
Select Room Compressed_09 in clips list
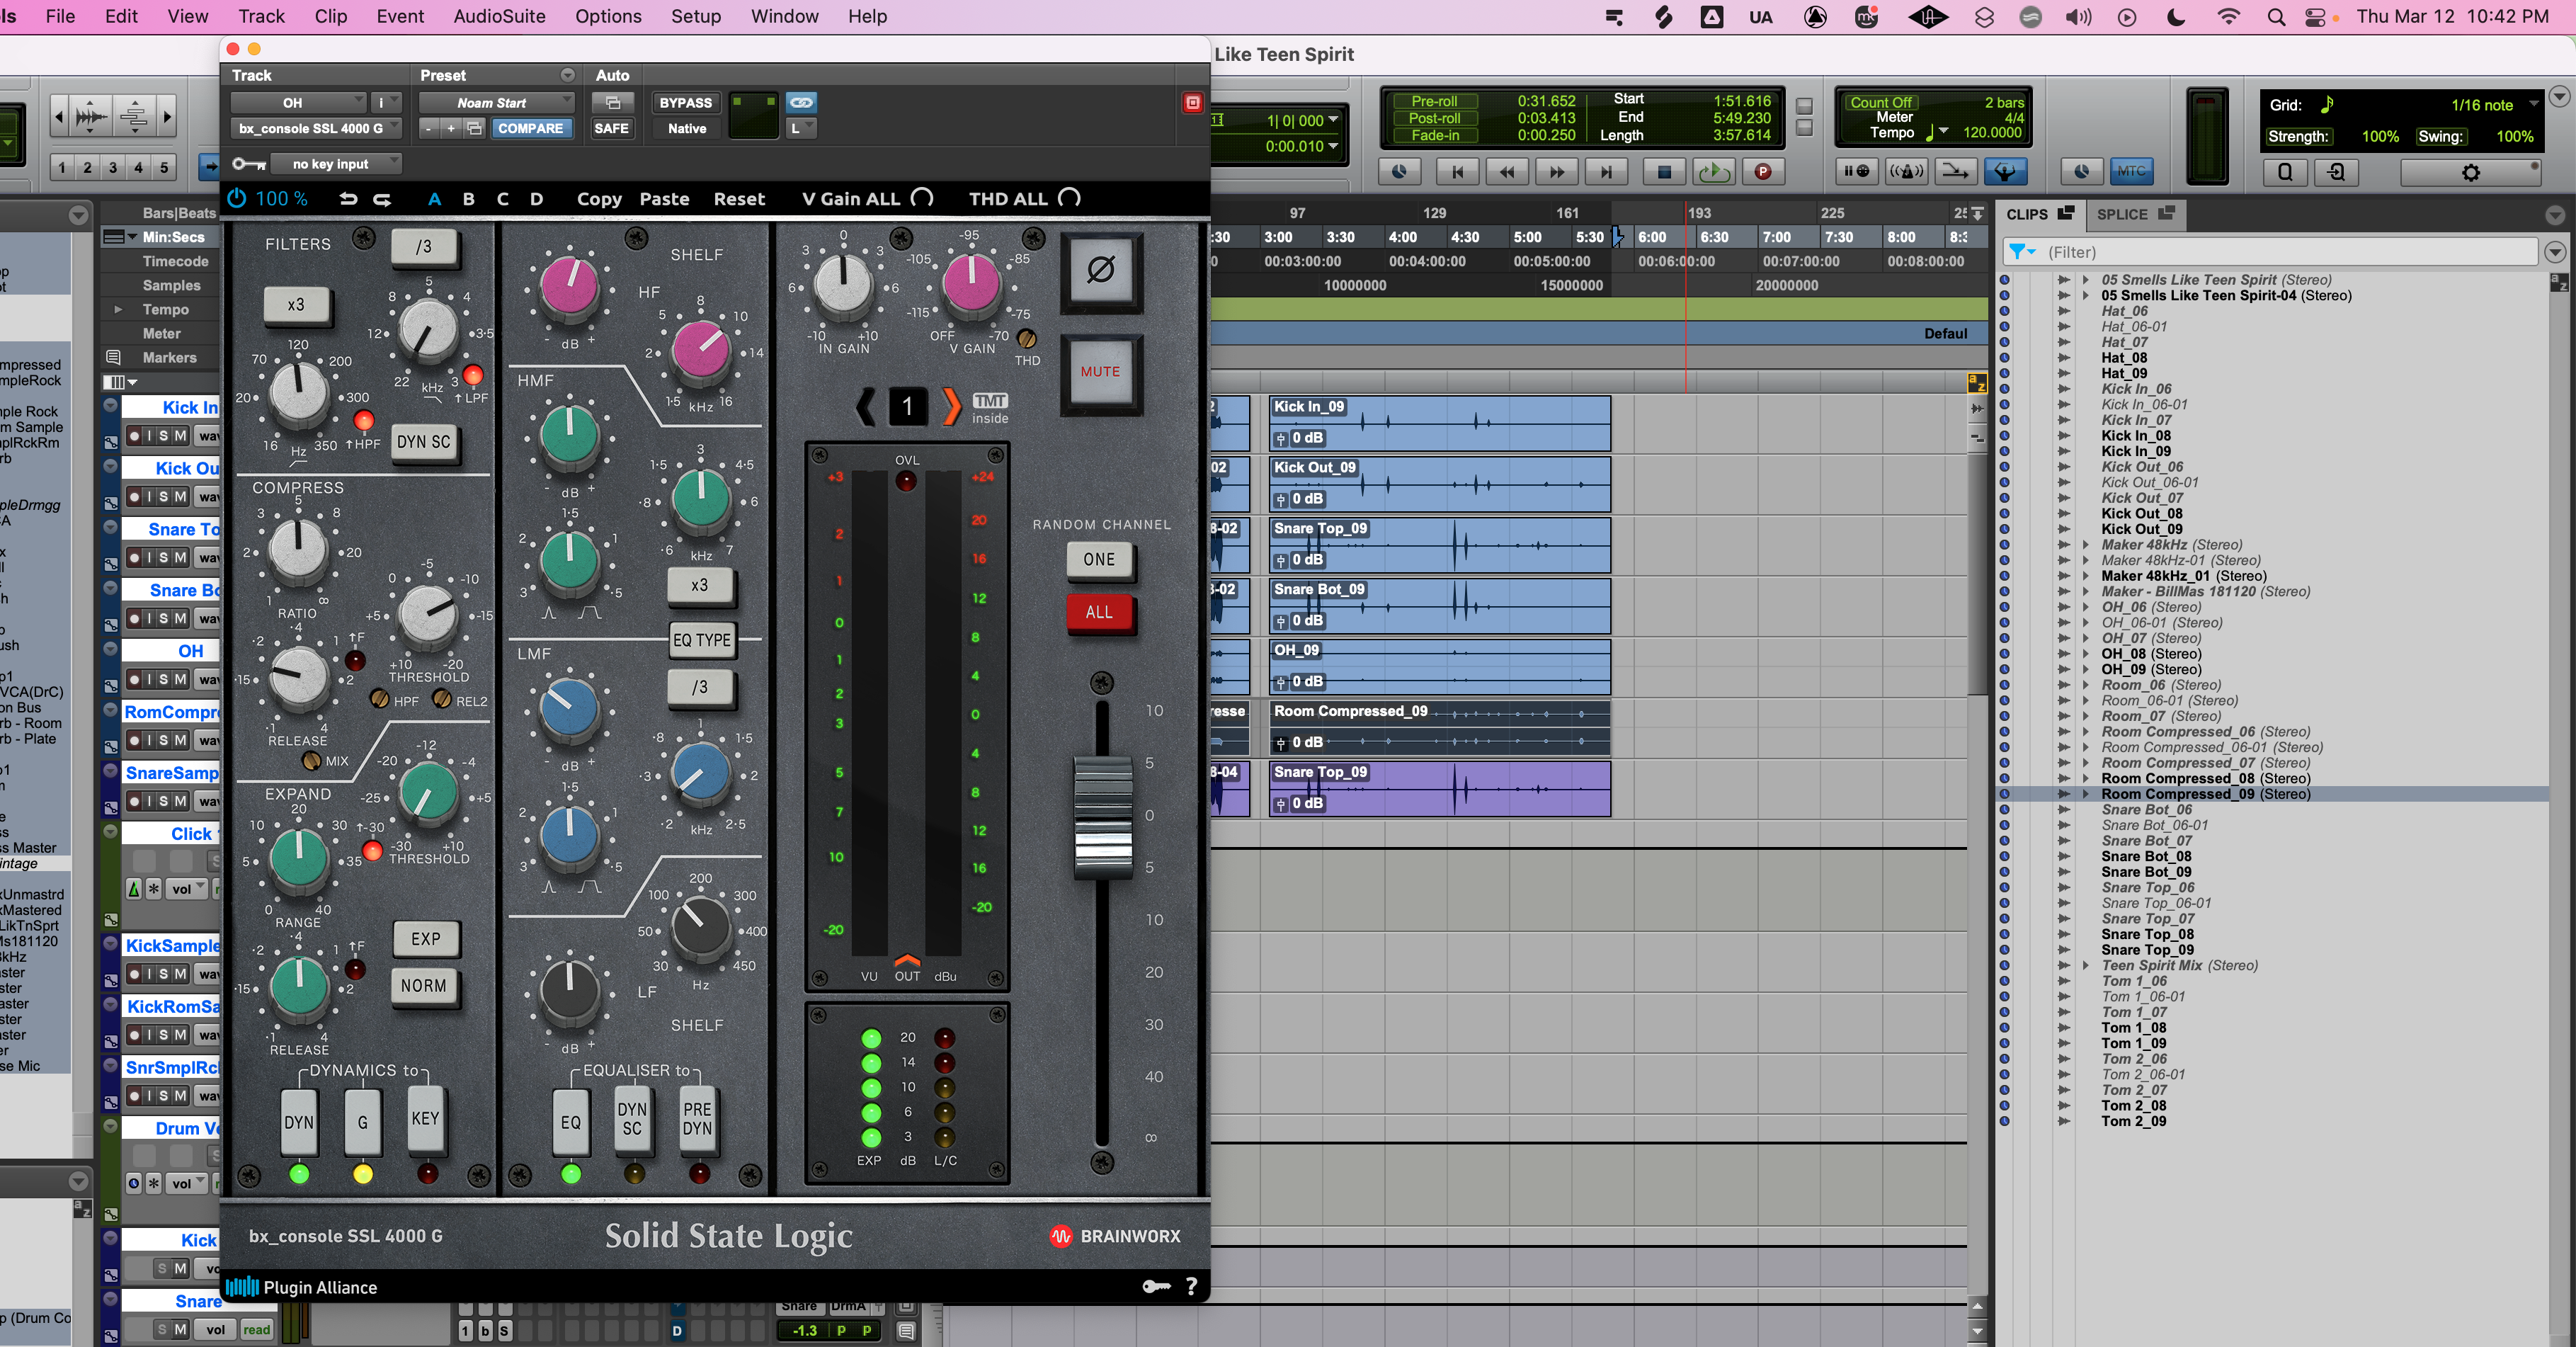pyautogui.click(x=2205, y=794)
